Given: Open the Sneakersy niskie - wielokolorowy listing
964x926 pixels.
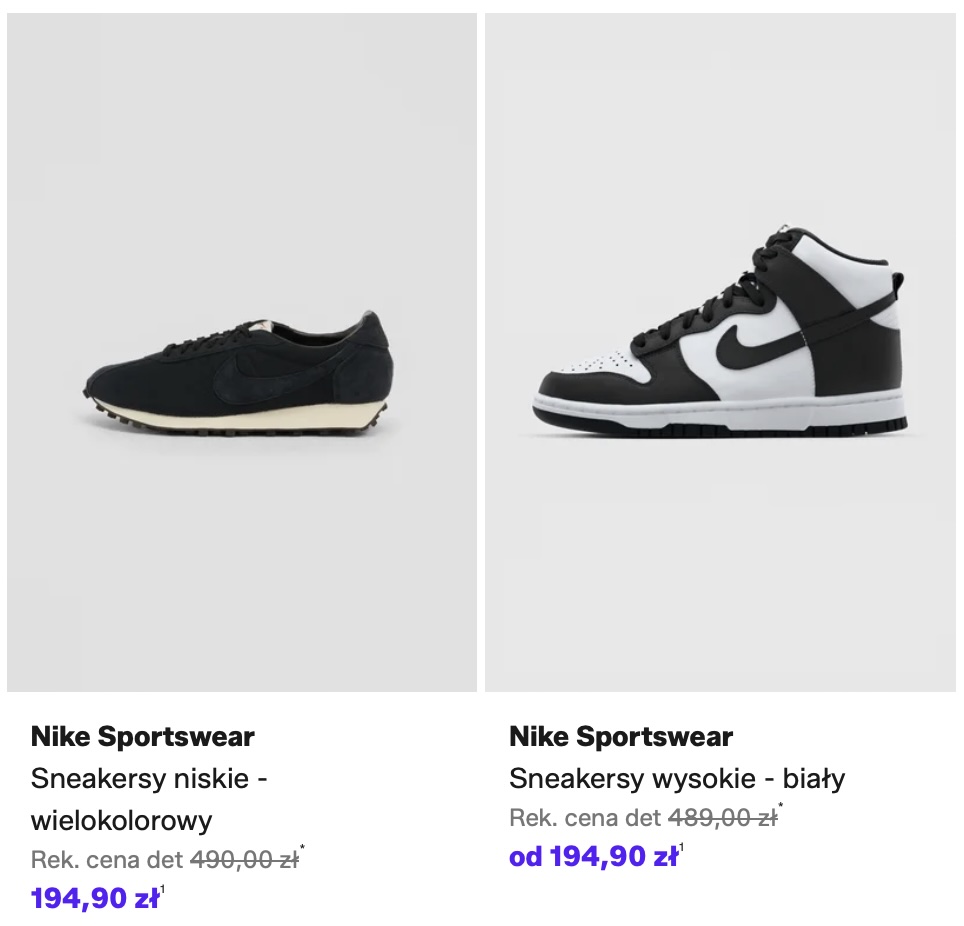Looking at the screenshot, I should (150, 799).
